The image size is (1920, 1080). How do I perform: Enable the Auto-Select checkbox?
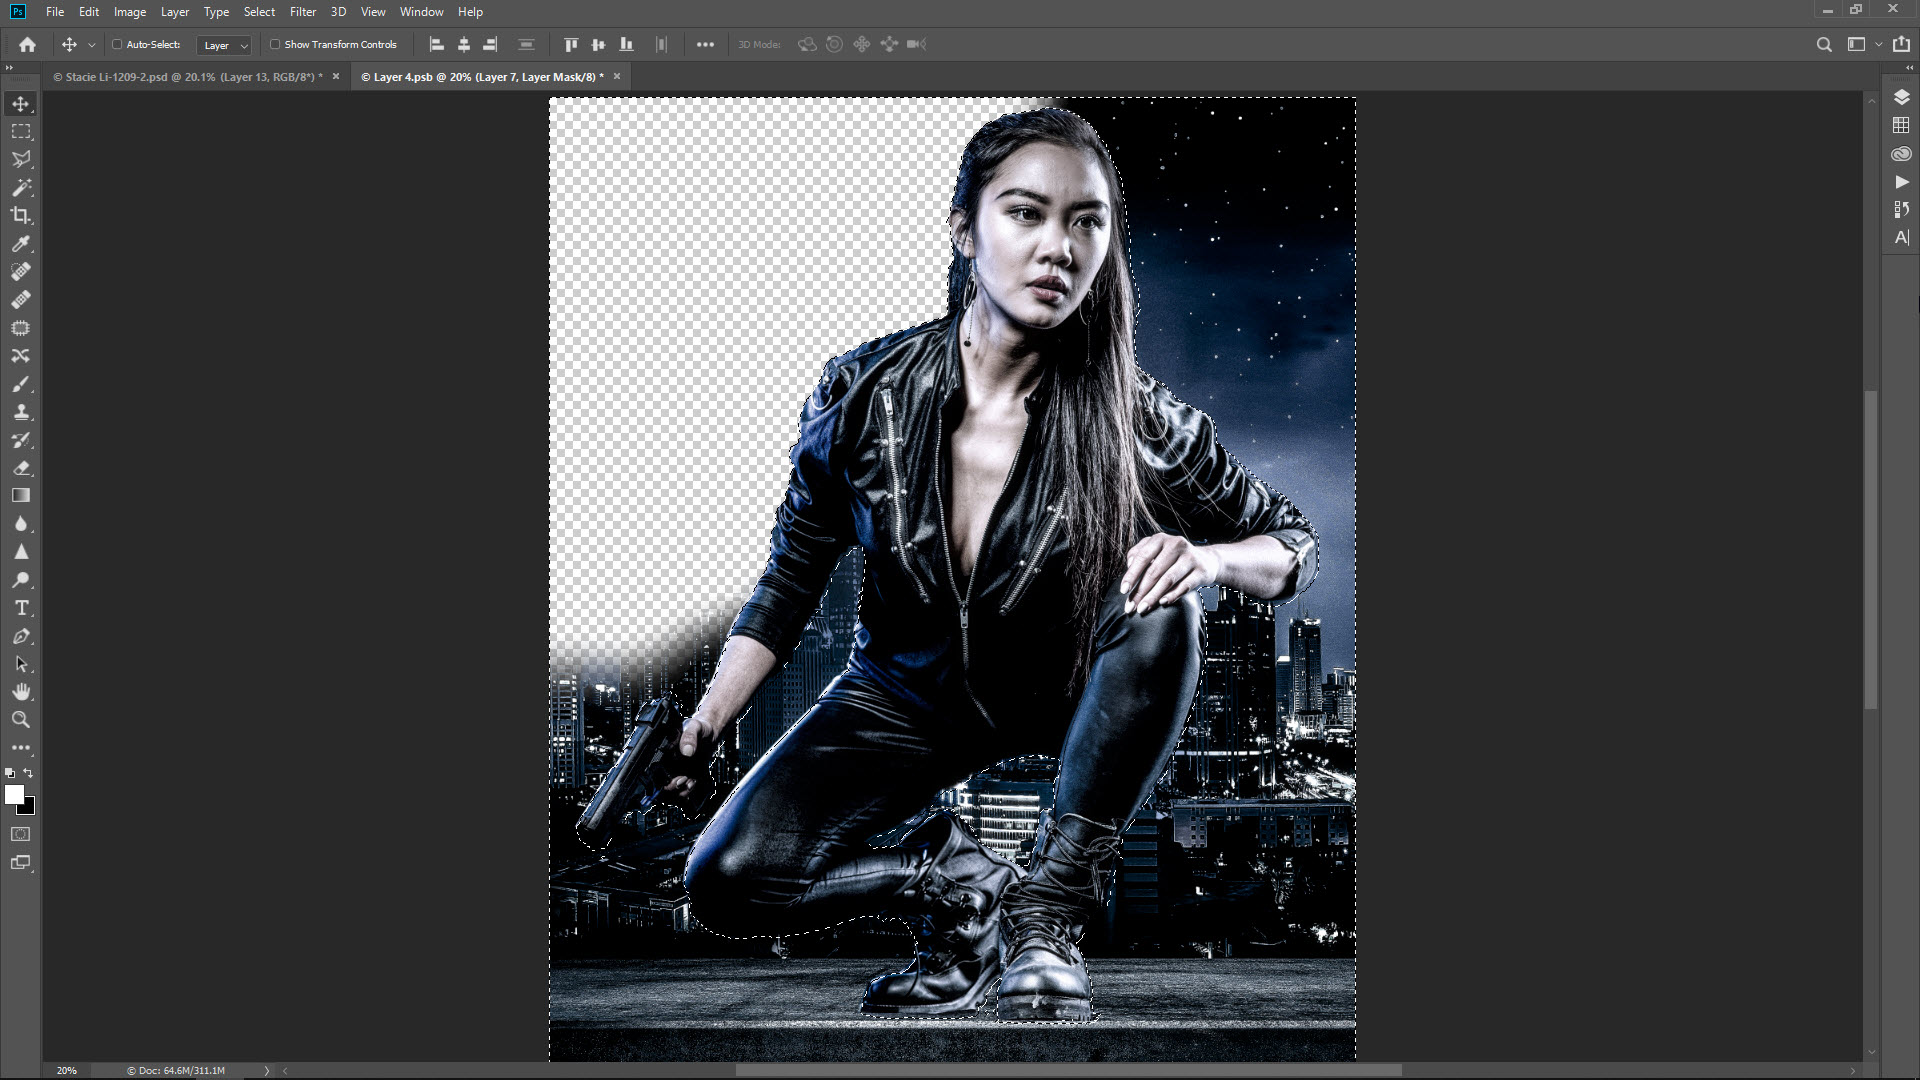(117, 44)
